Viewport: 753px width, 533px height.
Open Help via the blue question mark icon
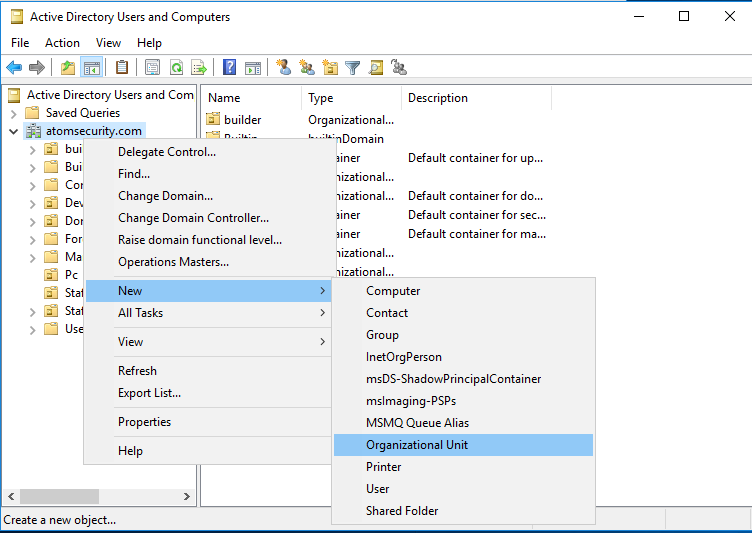click(x=230, y=68)
